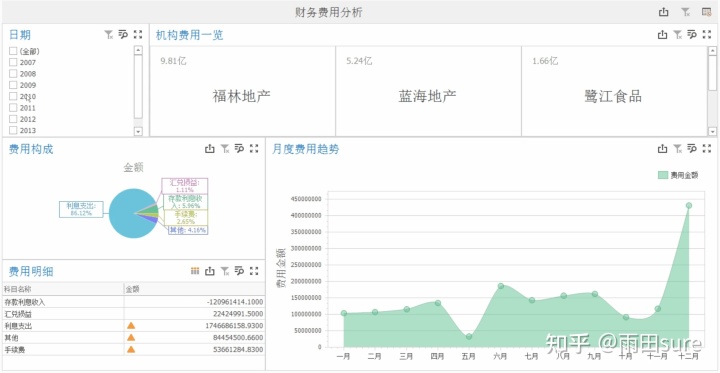Check the (全部) date checkbox
This screenshot has width=720, height=373.
[x=13, y=51]
